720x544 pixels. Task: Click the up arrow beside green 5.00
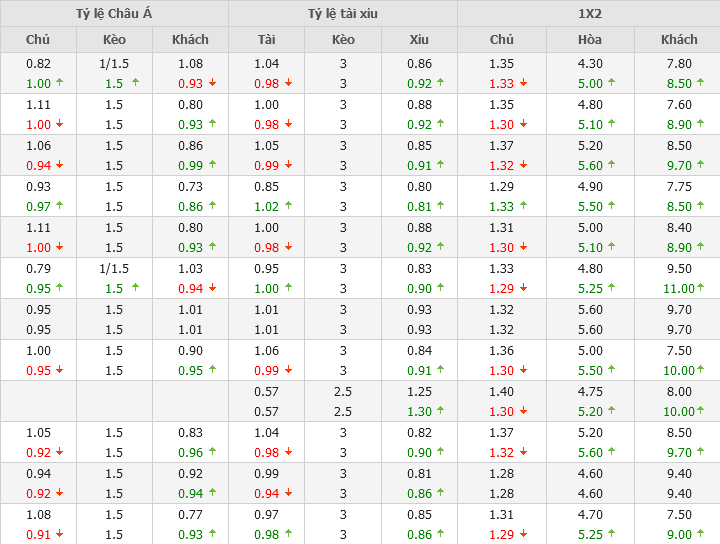click(613, 84)
